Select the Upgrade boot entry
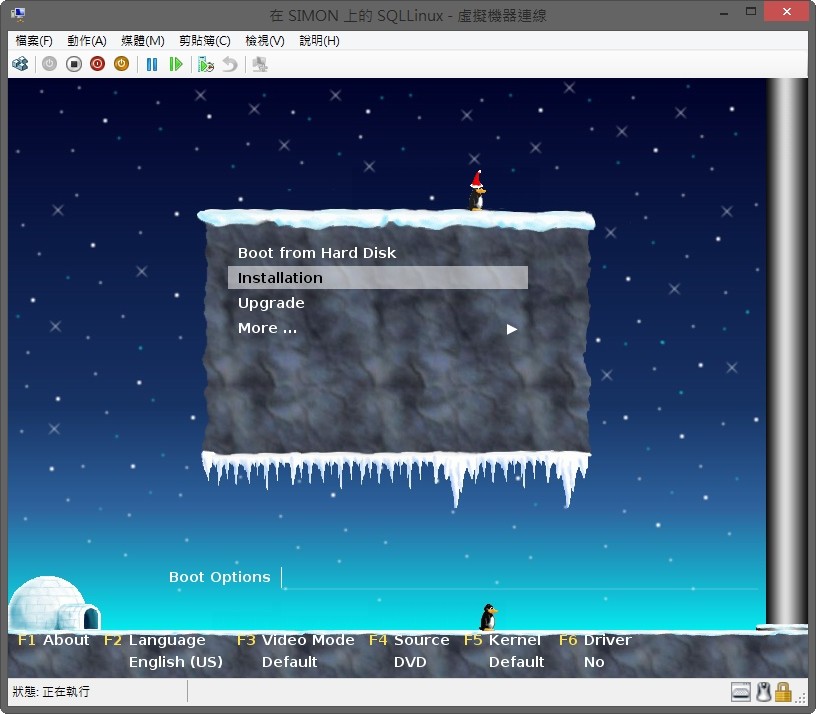Image resolution: width=816 pixels, height=714 pixels. (x=271, y=303)
